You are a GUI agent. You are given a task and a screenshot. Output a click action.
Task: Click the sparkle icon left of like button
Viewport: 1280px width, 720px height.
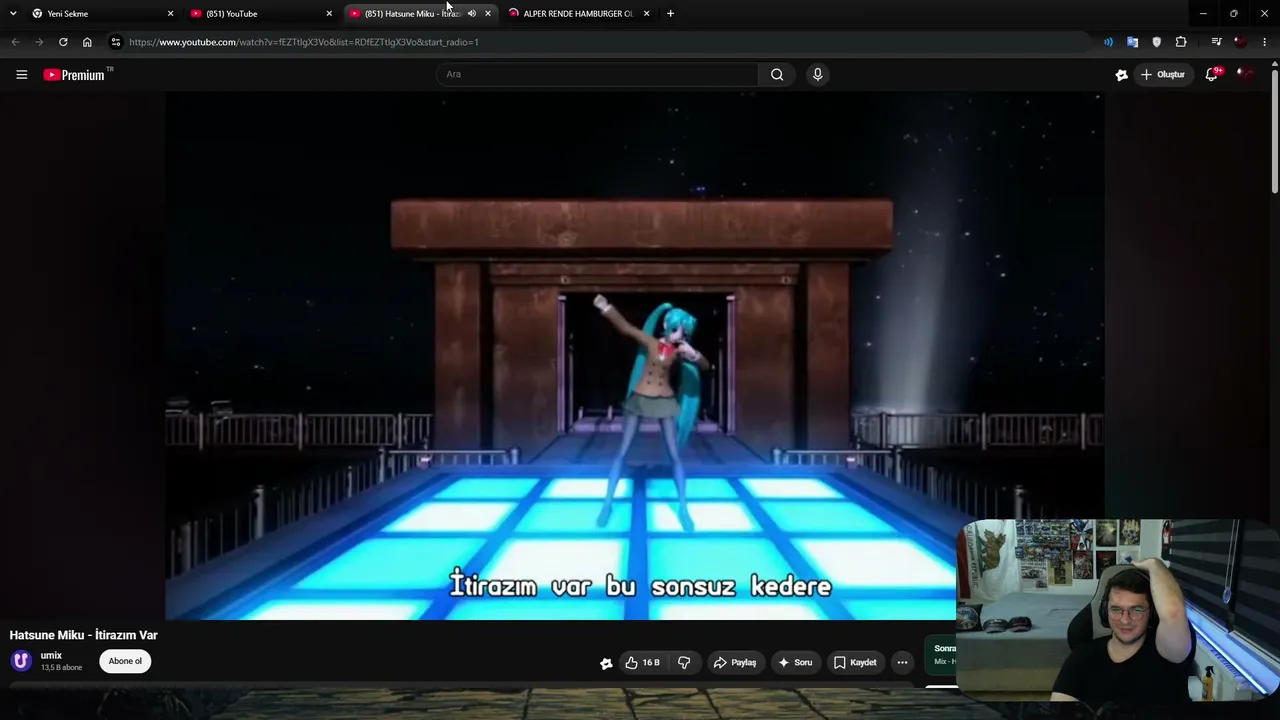click(x=606, y=663)
